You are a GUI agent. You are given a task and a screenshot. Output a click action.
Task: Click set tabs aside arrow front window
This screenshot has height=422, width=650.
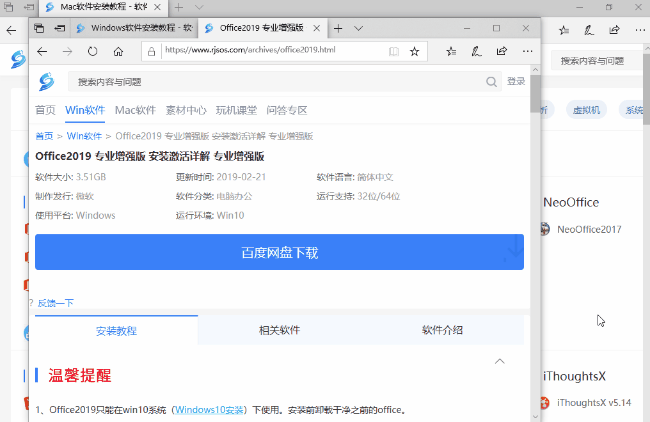click(x=60, y=28)
